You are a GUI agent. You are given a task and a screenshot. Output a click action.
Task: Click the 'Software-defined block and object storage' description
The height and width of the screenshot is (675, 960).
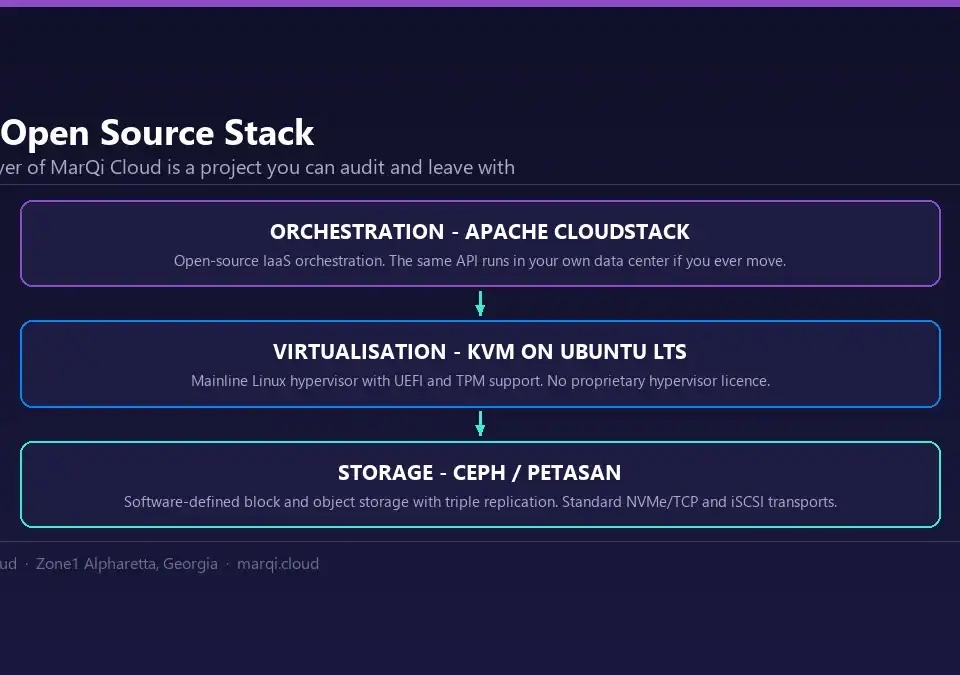click(480, 502)
